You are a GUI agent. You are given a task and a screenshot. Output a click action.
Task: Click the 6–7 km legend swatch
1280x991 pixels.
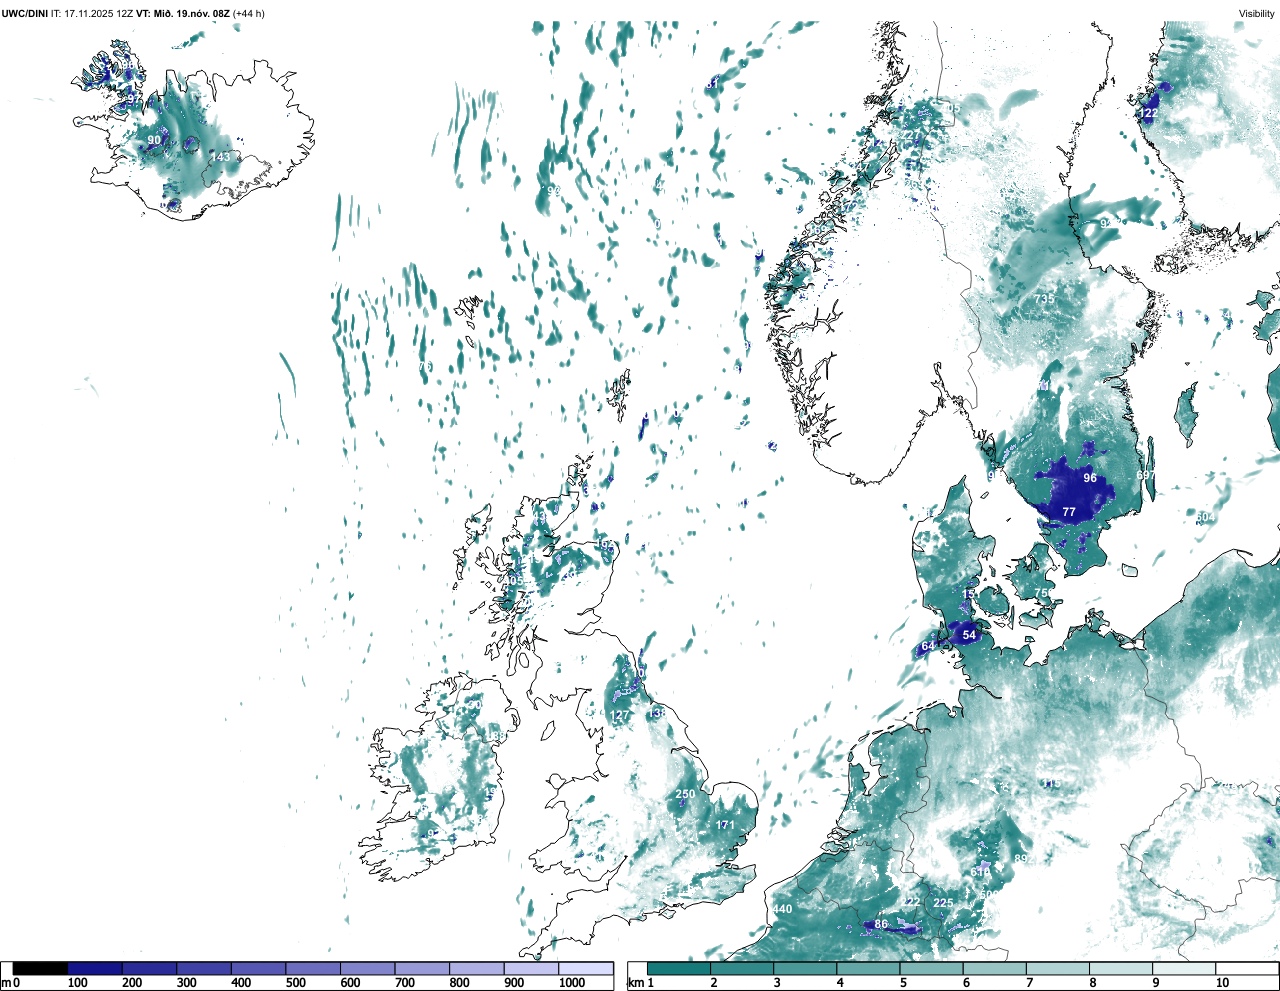[995, 969]
